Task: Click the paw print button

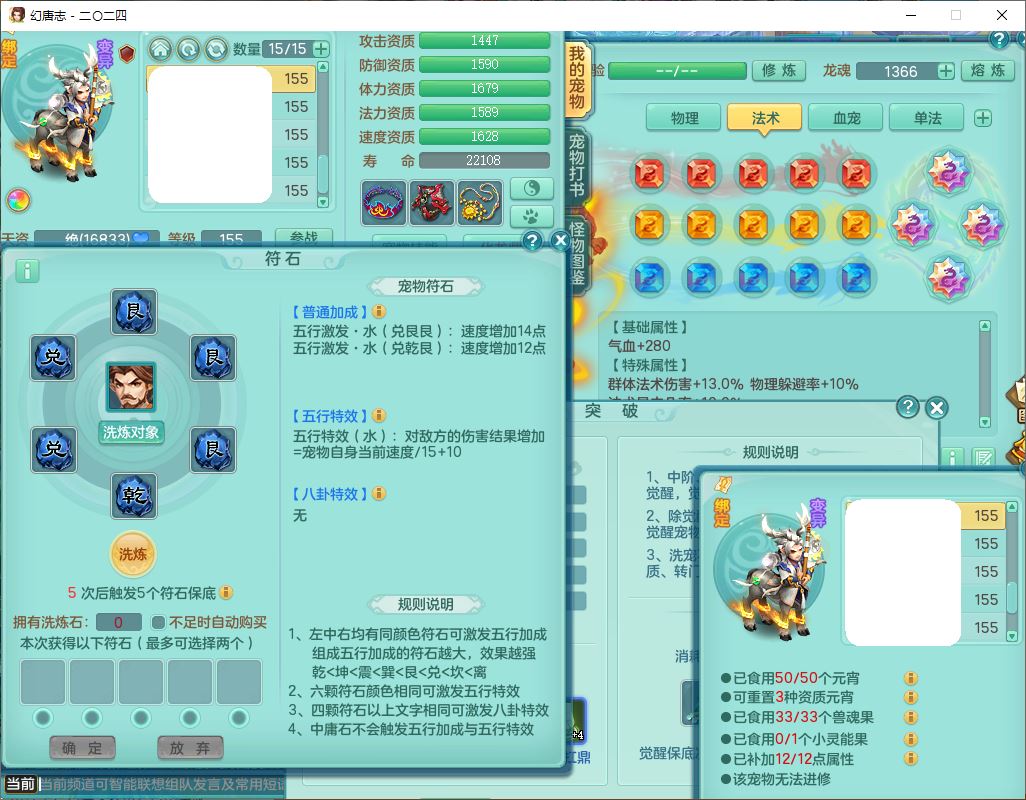Action: [x=531, y=216]
